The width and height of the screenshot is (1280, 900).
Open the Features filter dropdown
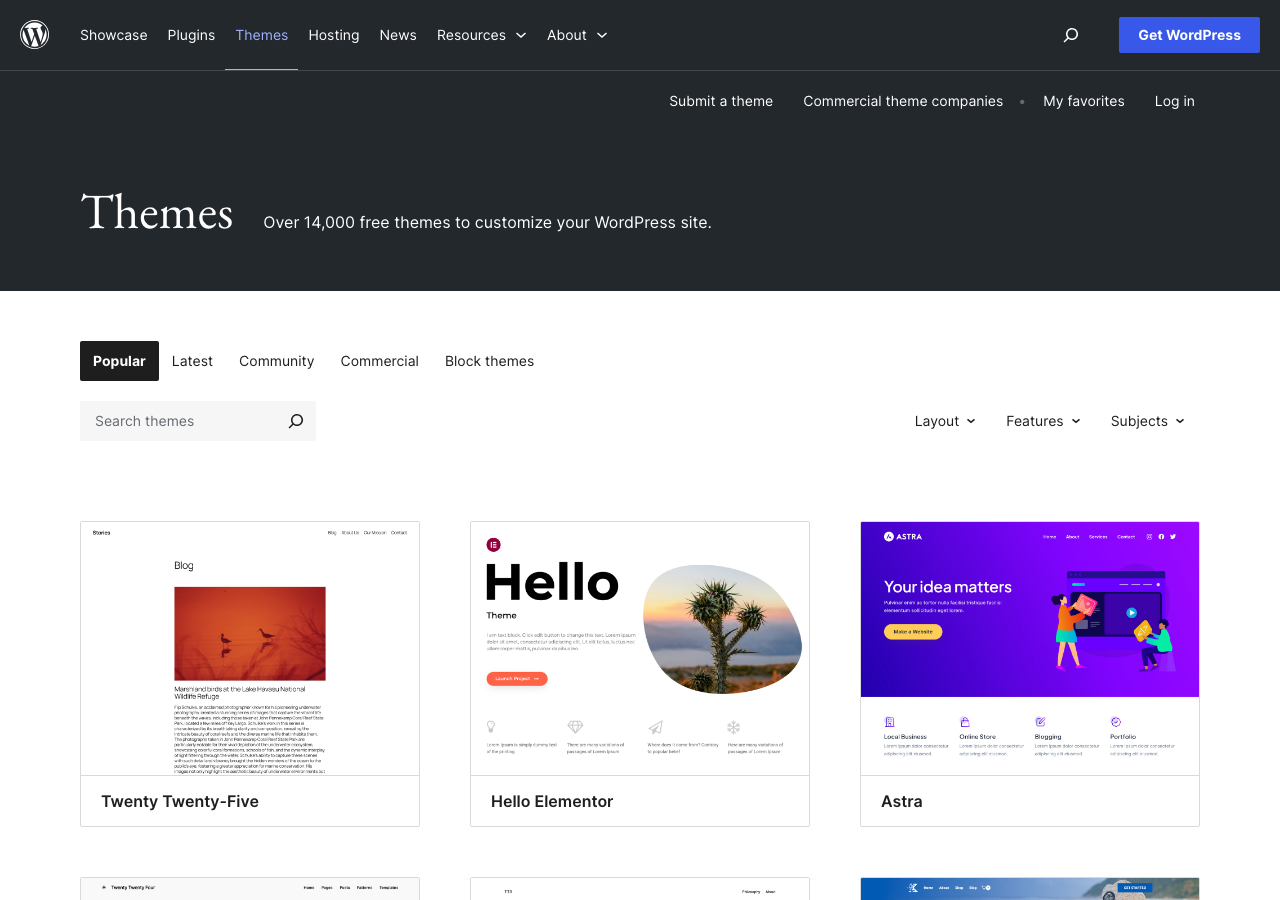coord(1043,421)
